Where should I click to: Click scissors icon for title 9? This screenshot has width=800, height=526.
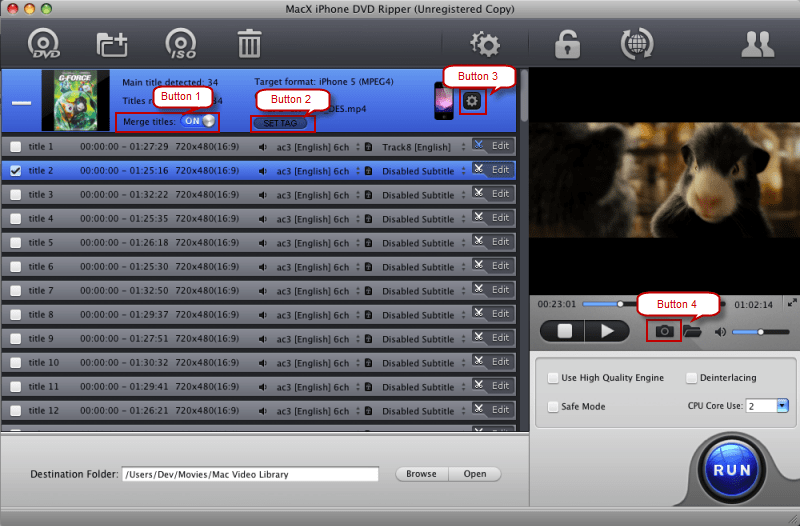click(x=478, y=337)
